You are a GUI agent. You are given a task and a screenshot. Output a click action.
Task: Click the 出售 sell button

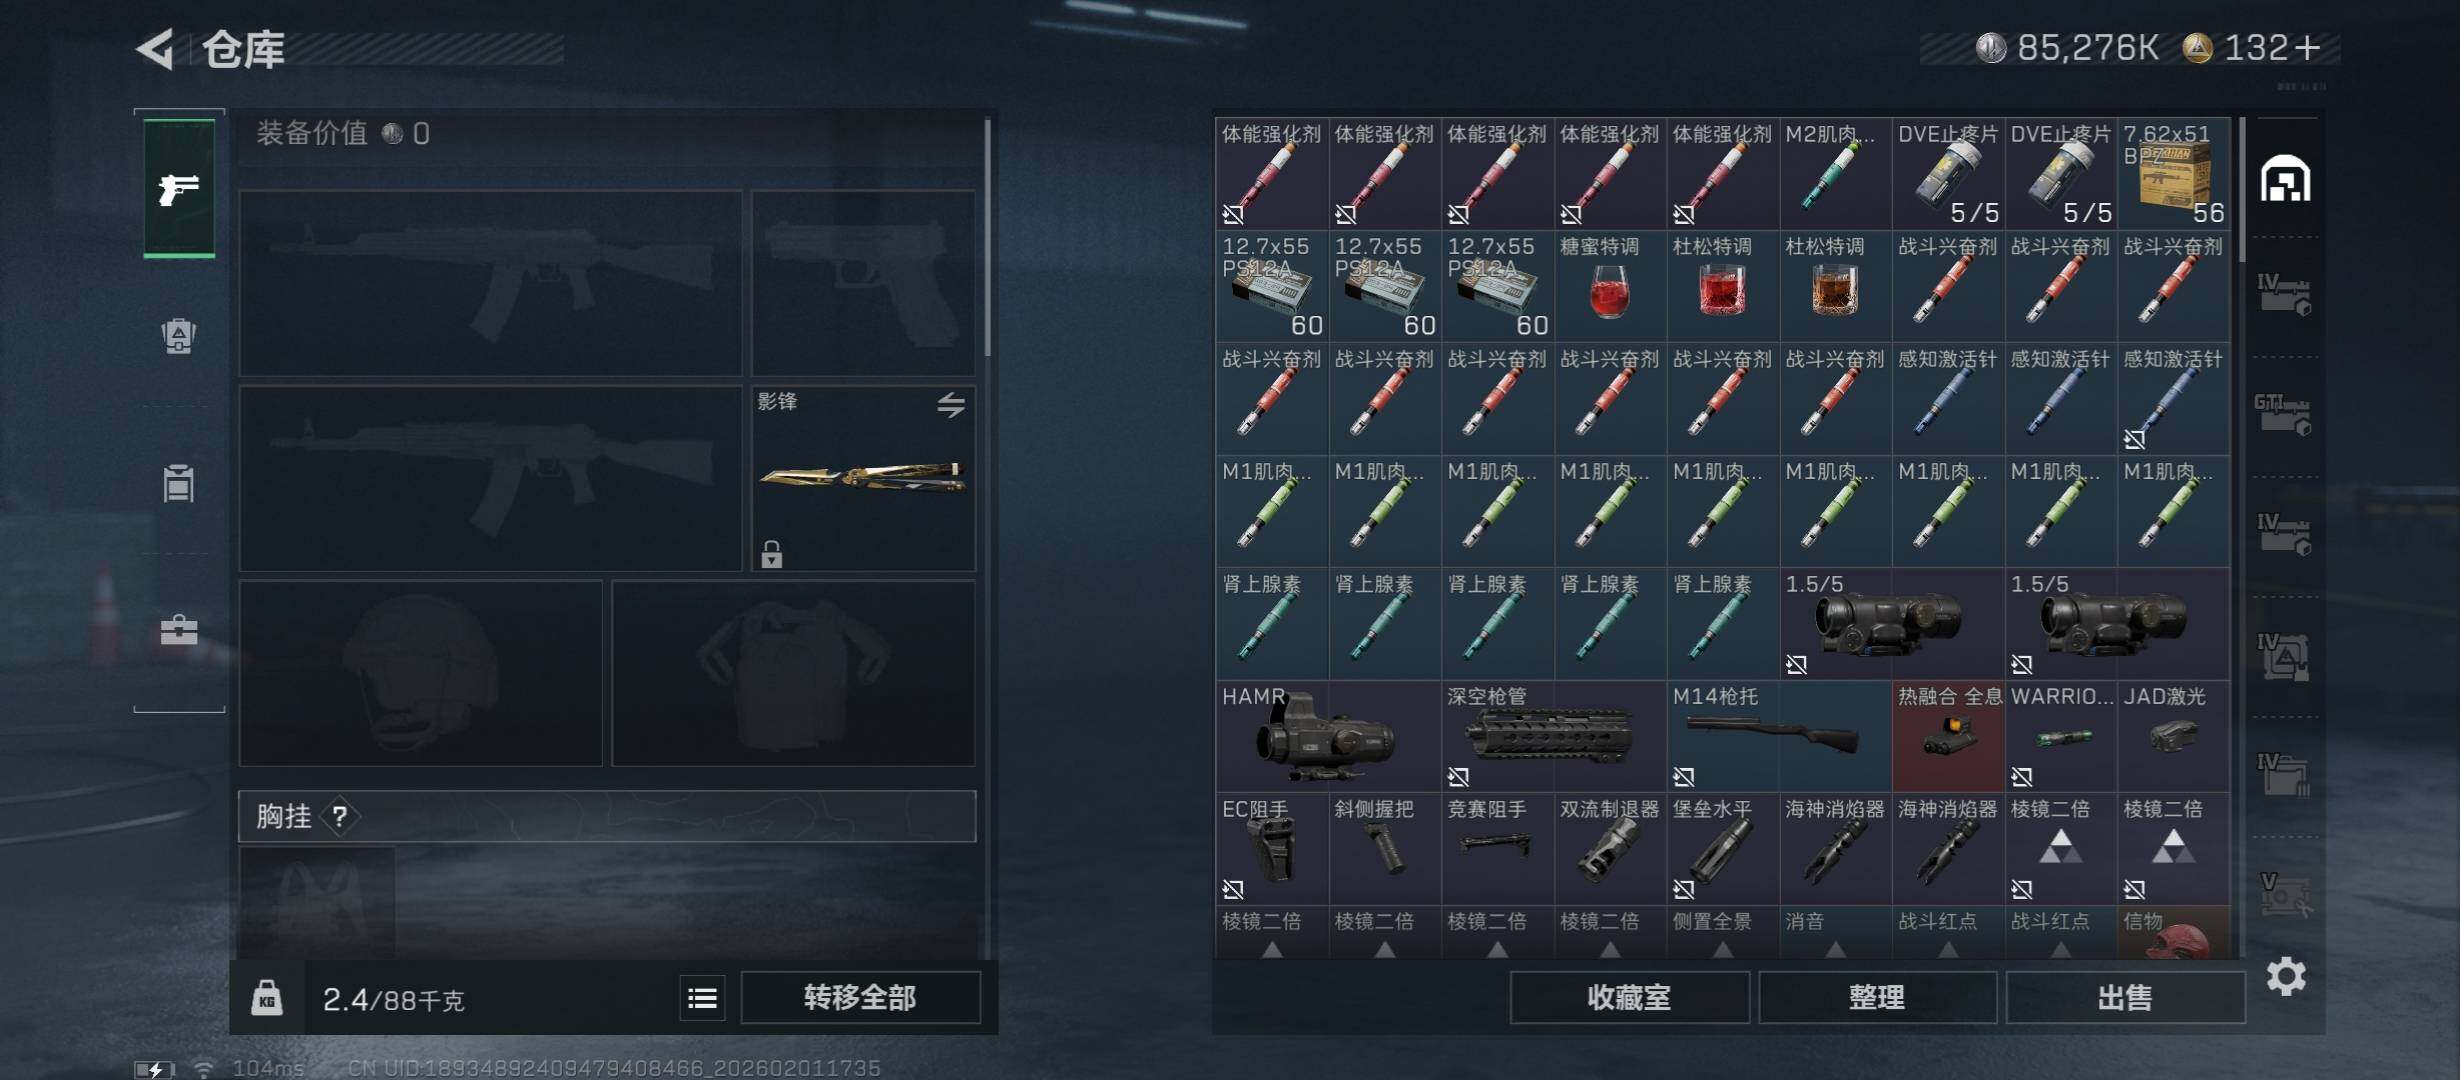click(2125, 998)
